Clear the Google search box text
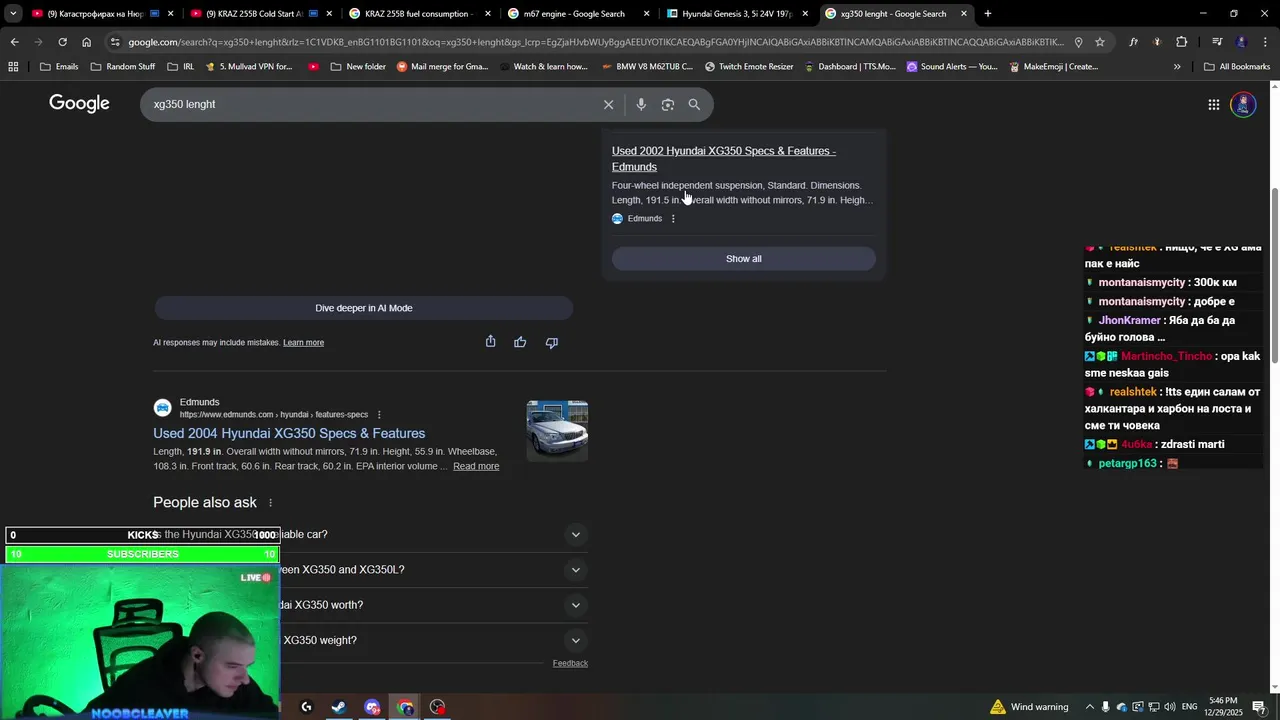 (608, 104)
